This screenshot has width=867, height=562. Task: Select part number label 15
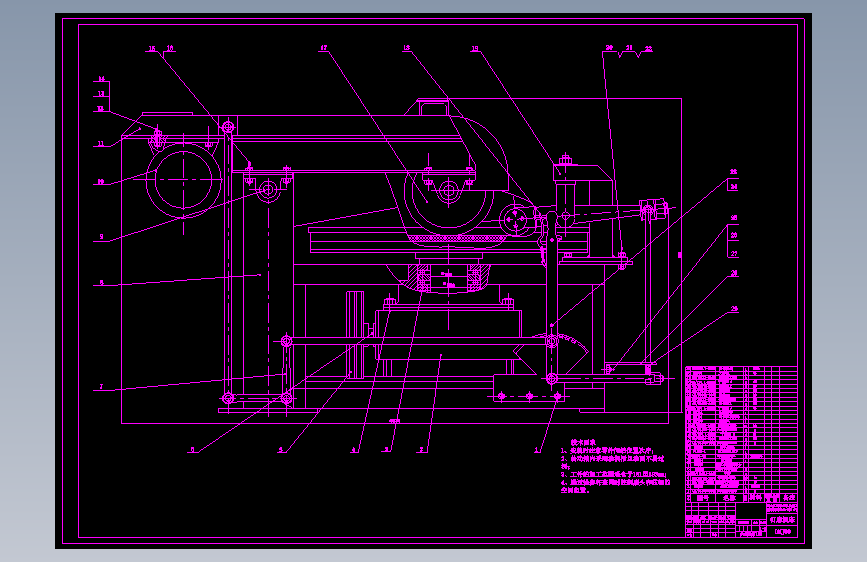pos(152,49)
